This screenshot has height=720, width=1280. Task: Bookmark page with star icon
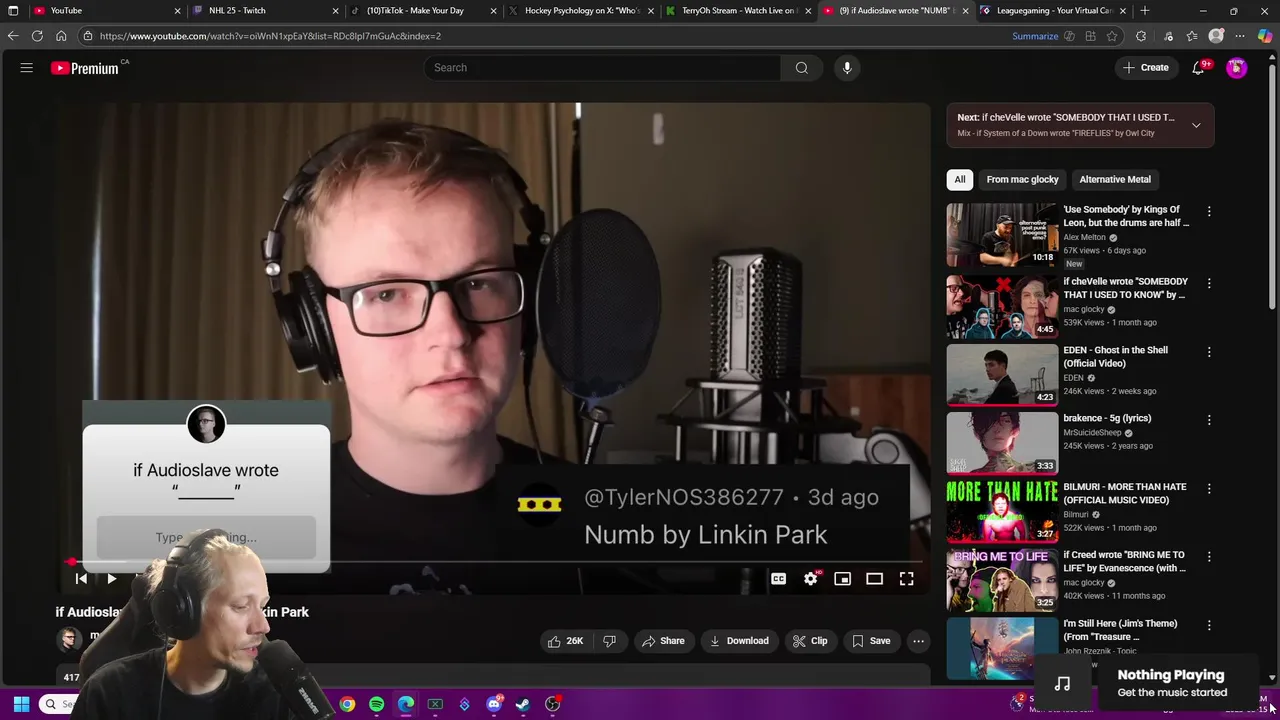click(x=1112, y=36)
